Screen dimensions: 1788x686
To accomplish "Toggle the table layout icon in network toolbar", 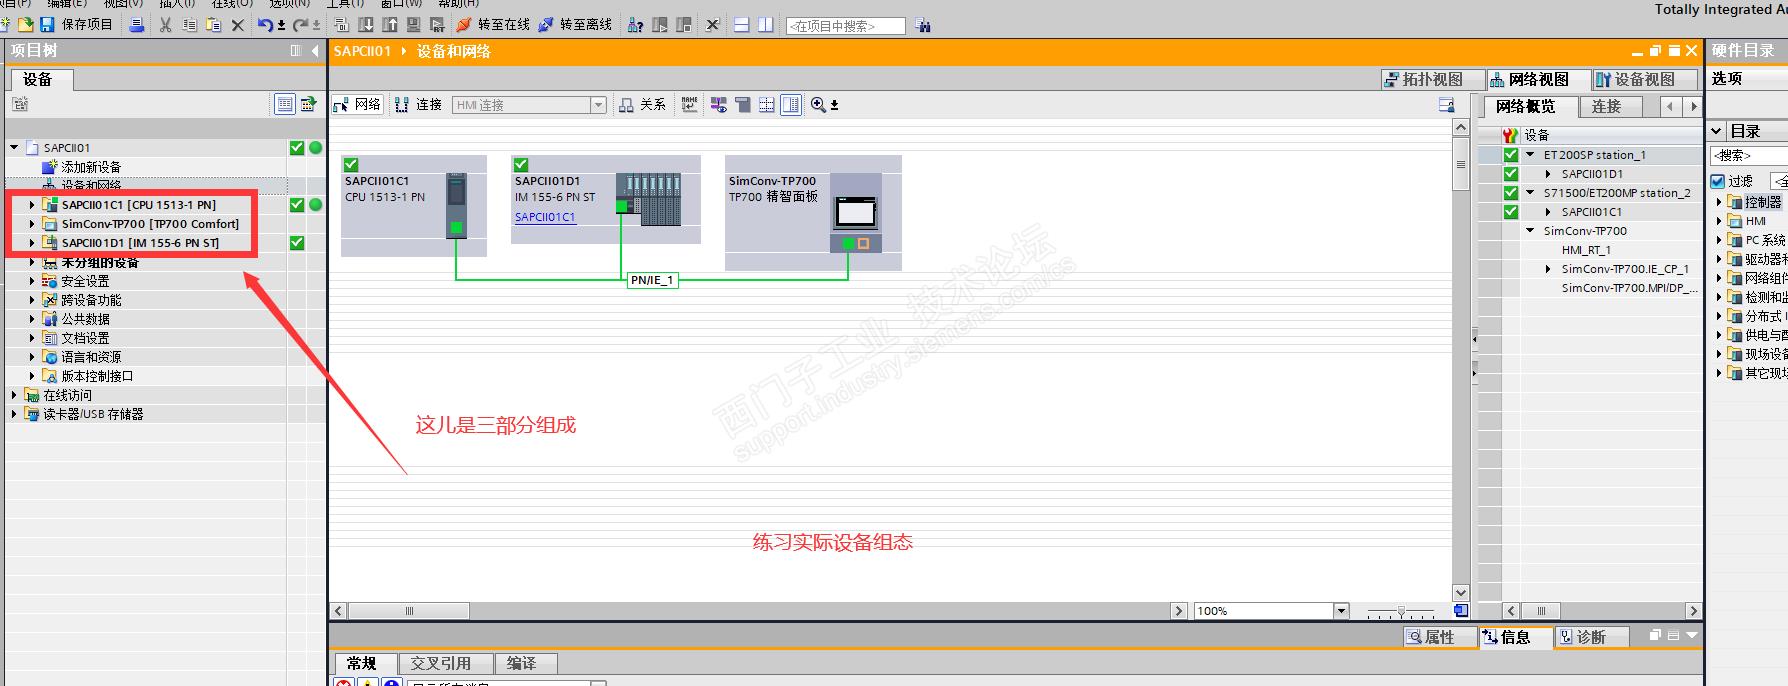I will (767, 104).
